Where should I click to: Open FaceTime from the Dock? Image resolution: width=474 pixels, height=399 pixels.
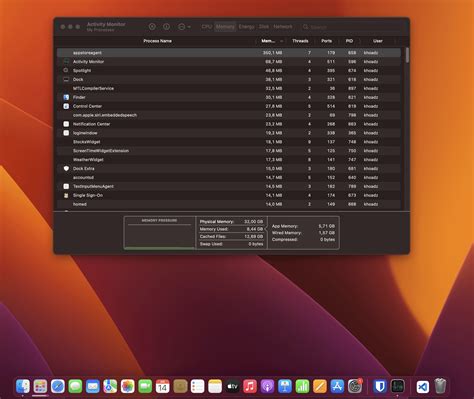(145, 386)
